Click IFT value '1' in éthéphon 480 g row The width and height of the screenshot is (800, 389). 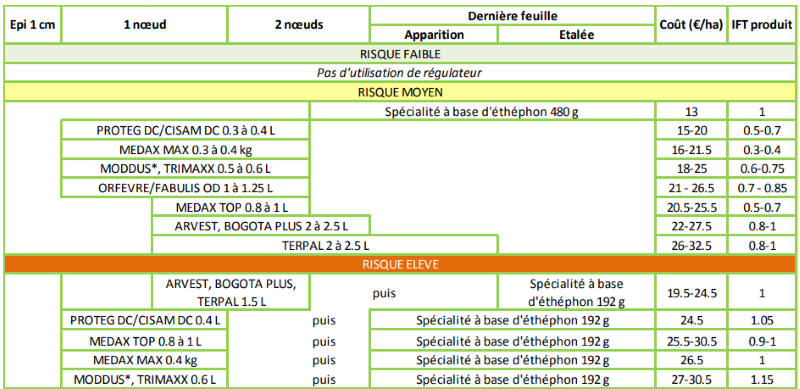762,112
